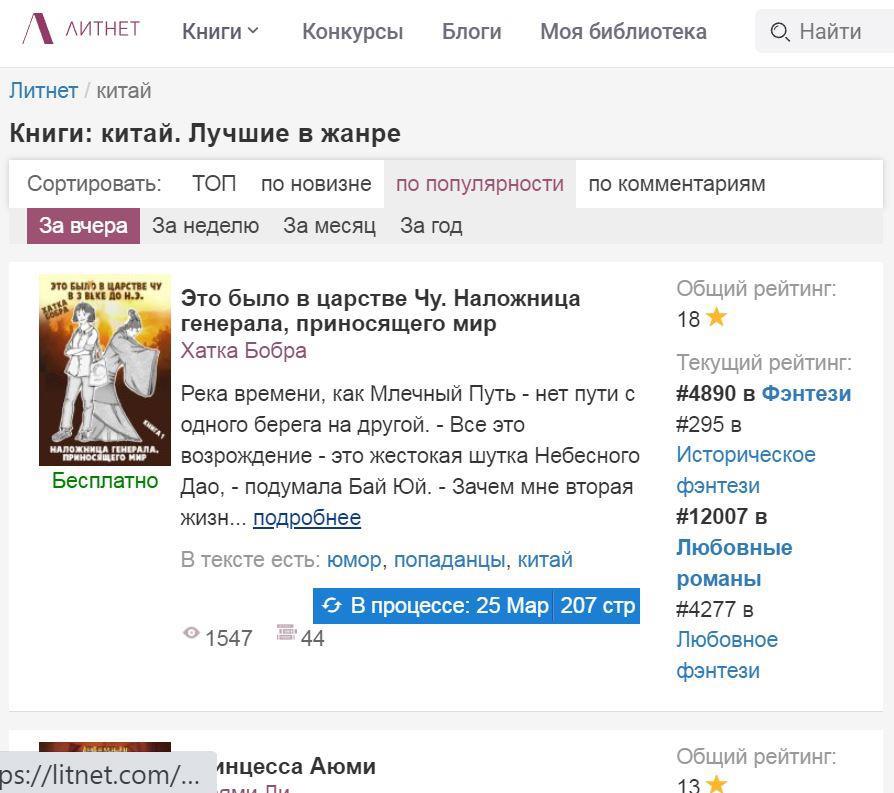Viewport: 894px width, 793px height.
Task: Sort by ТОП
Action: point(214,184)
